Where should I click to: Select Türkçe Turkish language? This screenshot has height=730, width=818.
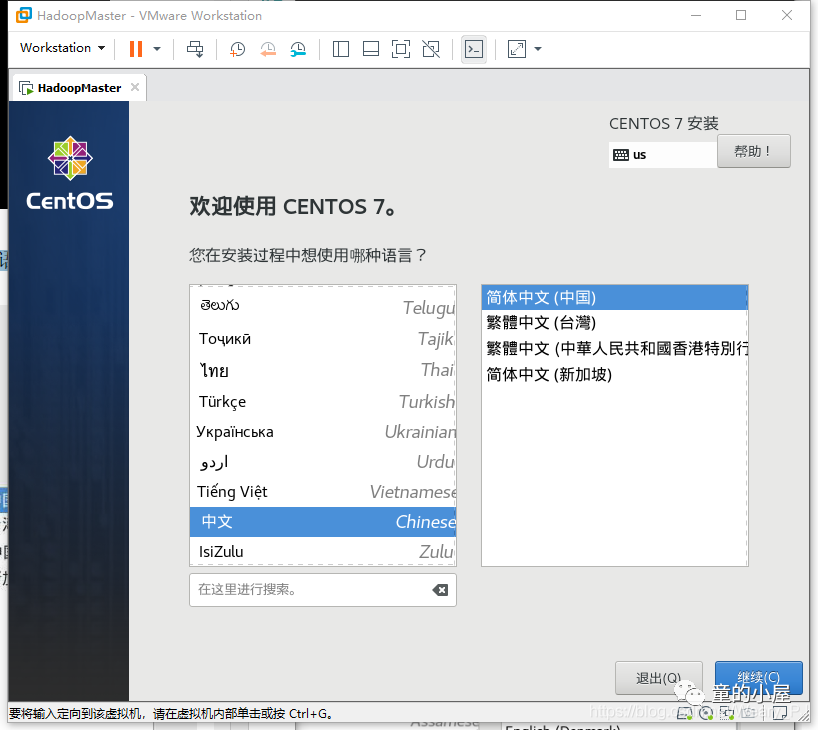pyautogui.click(x=322, y=401)
